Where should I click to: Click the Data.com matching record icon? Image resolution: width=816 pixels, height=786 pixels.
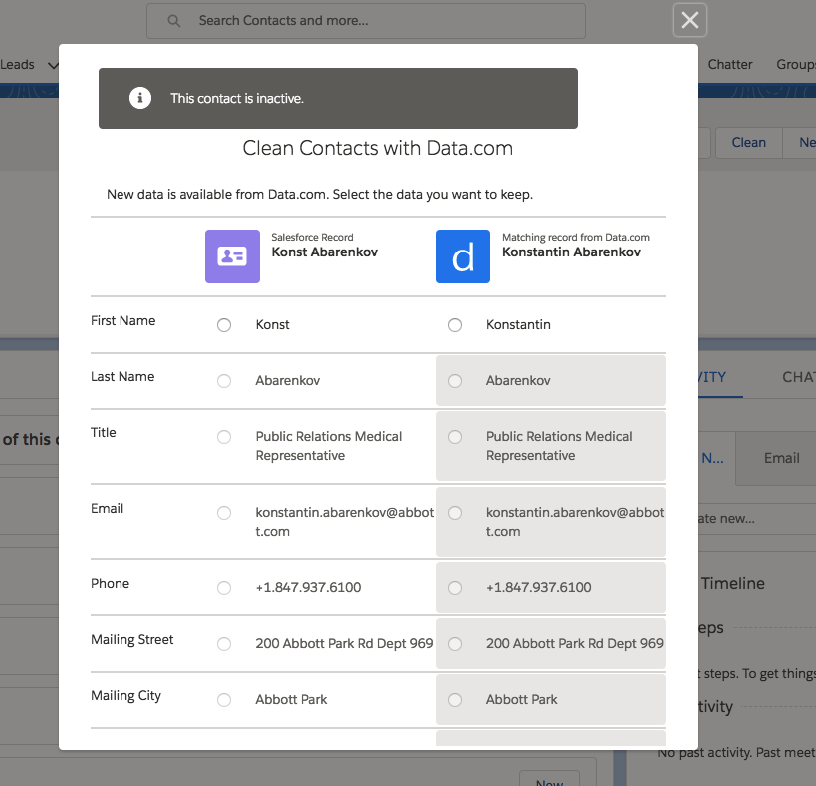463,256
